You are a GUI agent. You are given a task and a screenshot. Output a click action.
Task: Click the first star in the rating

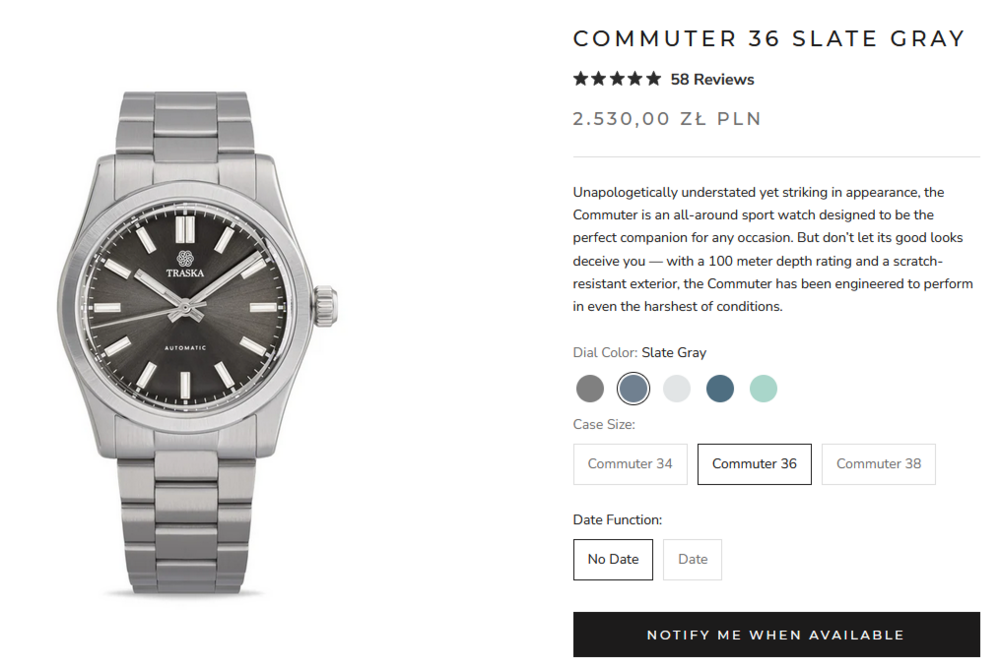tap(581, 79)
